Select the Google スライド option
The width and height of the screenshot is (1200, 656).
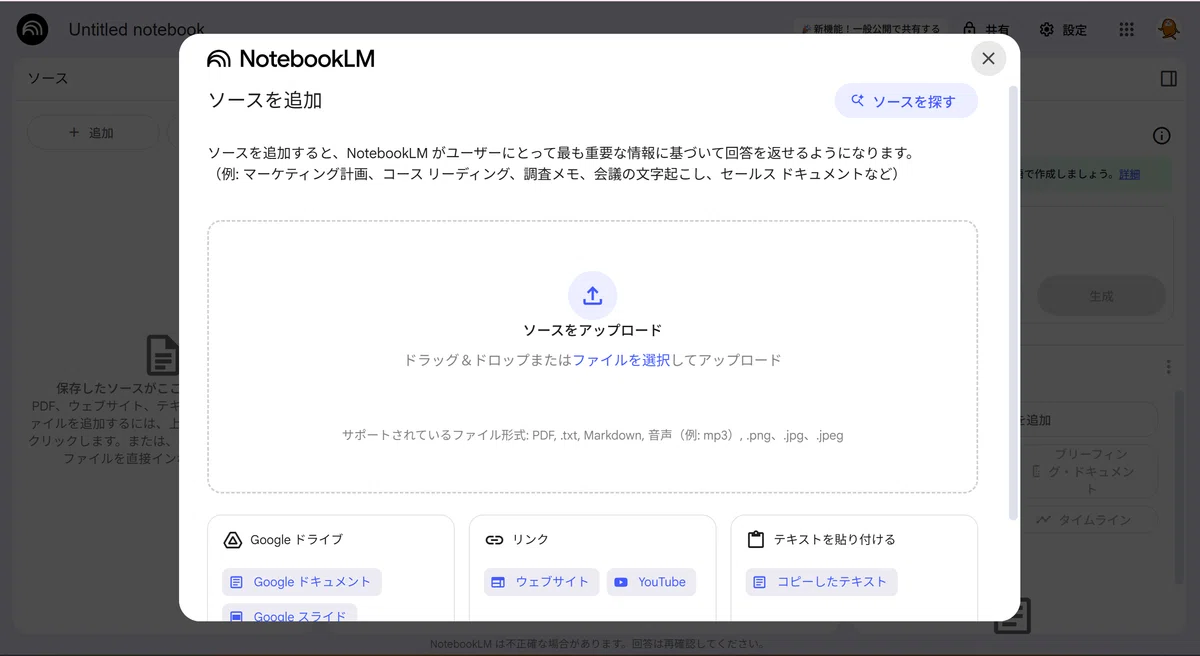pyautogui.click(x=290, y=615)
